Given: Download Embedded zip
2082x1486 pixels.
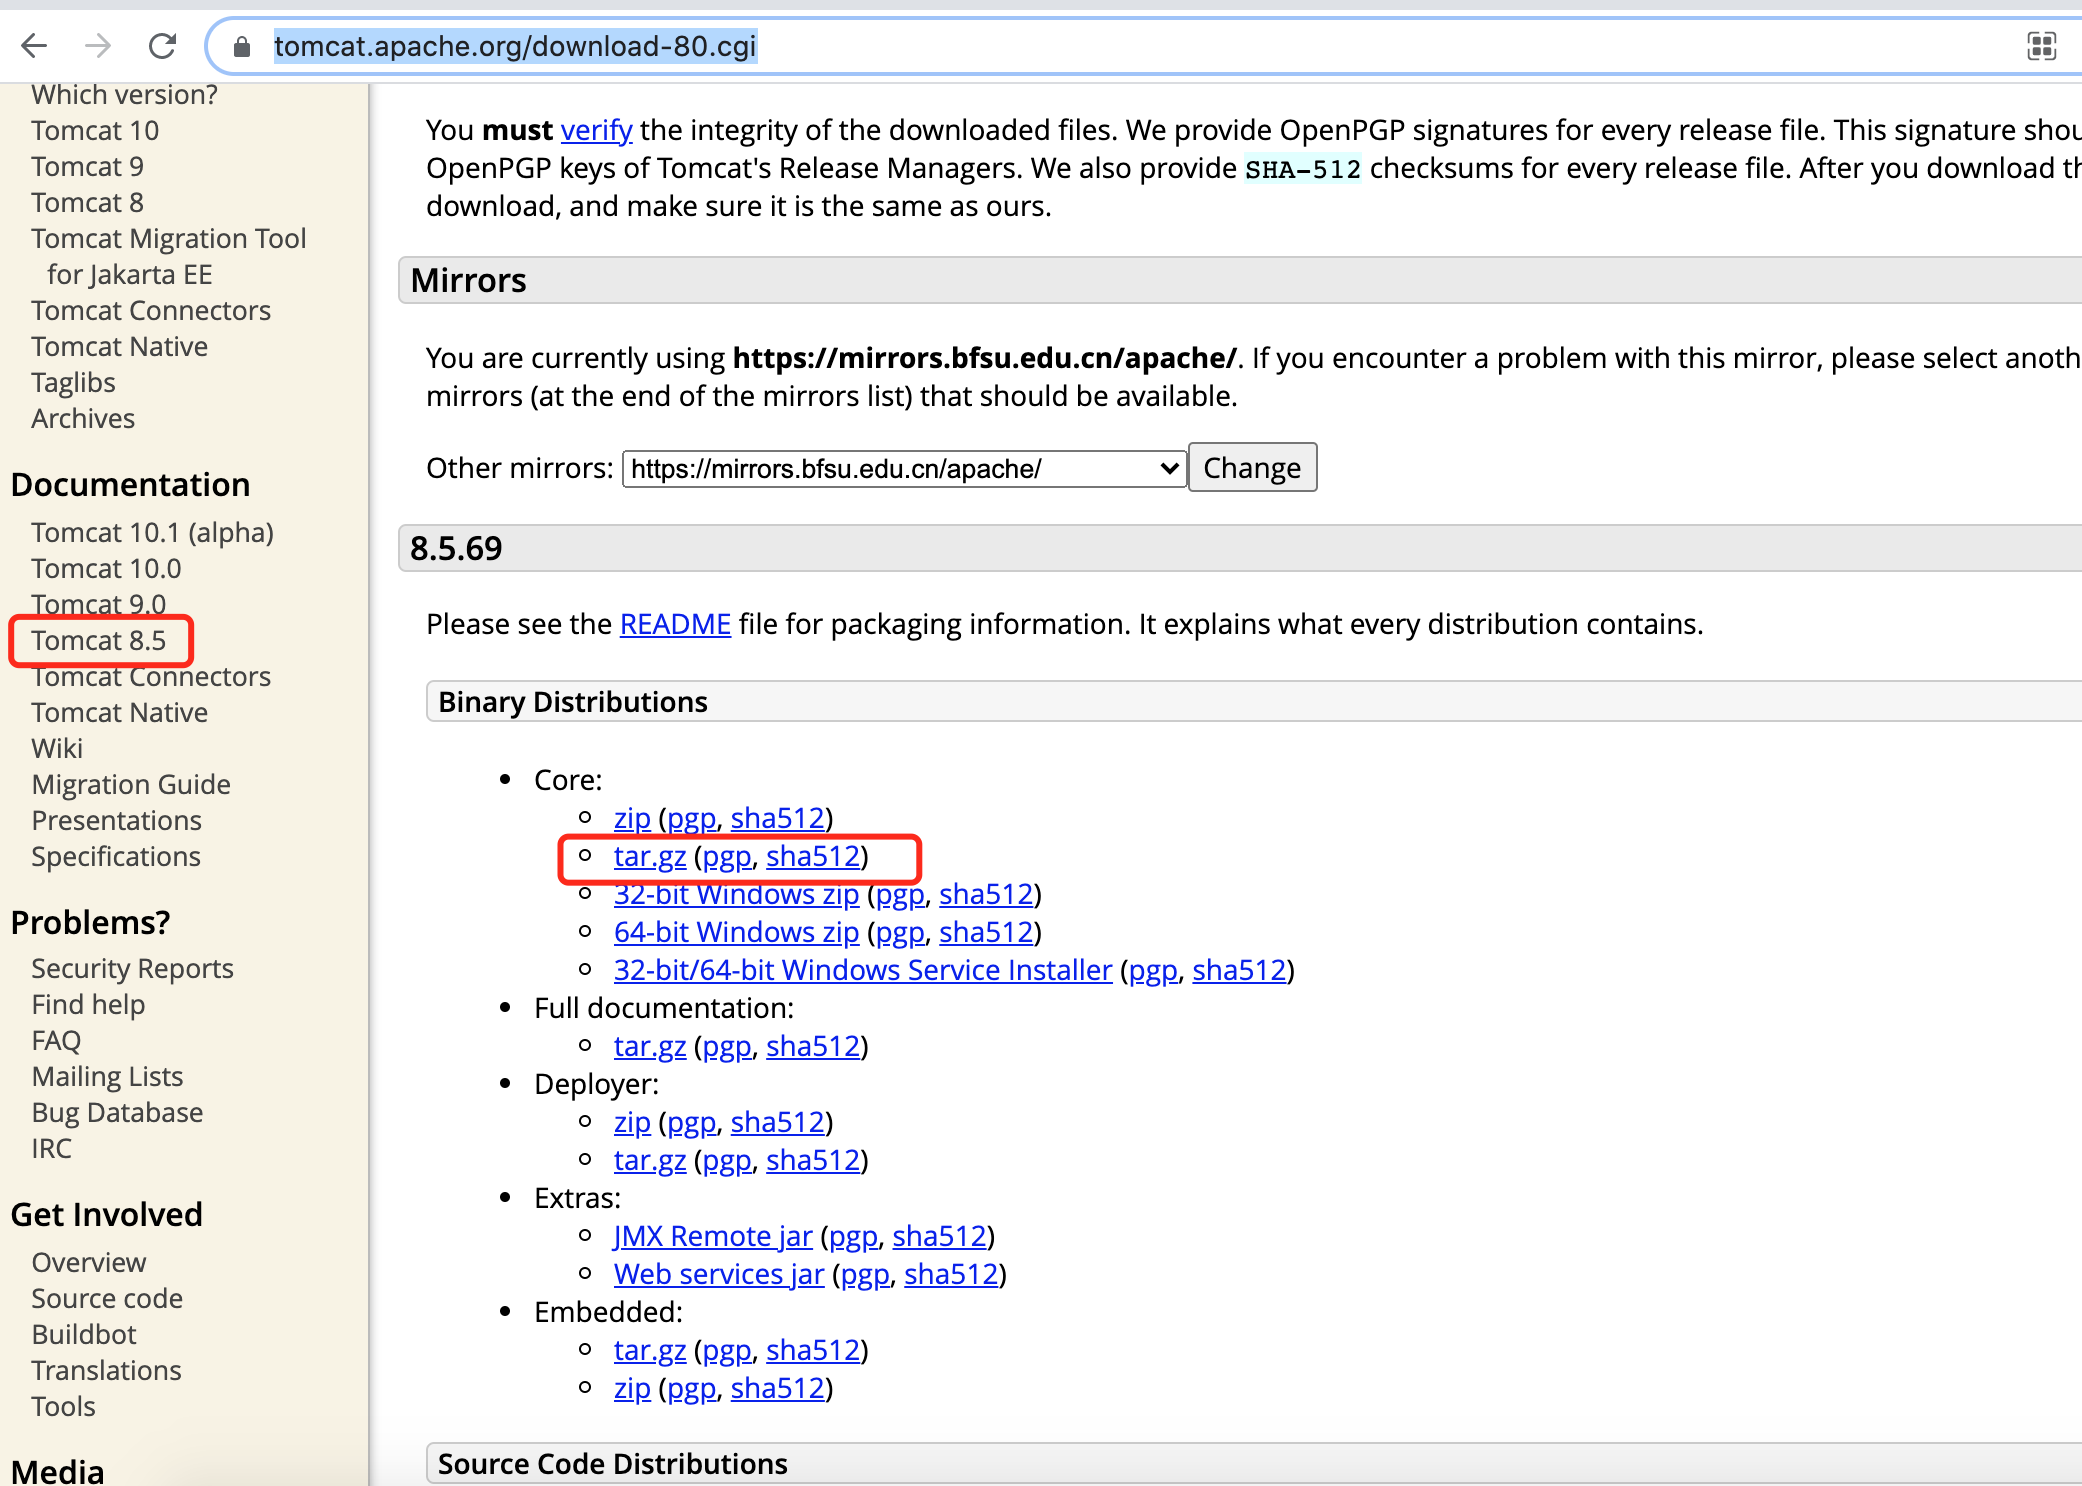Looking at the screenshot, I should pos(632,1388).
